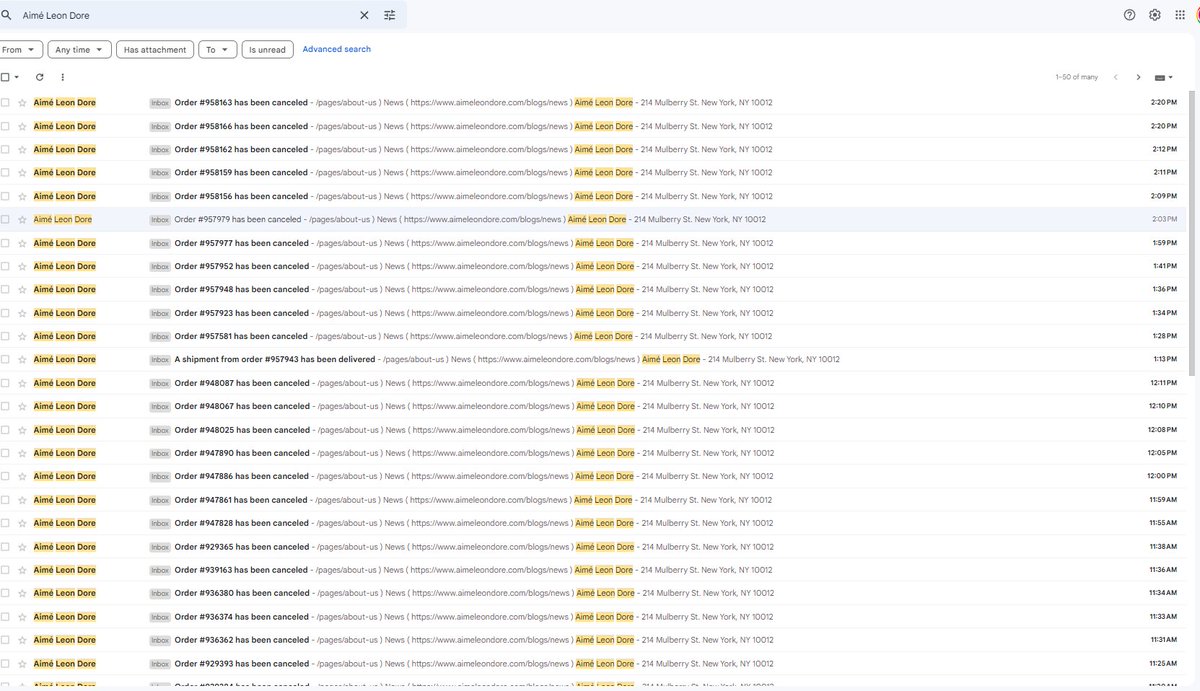Click the vertical scrollbar of the mail list
This screenshot has width=1200, height=691.
tap(1192, 233)
